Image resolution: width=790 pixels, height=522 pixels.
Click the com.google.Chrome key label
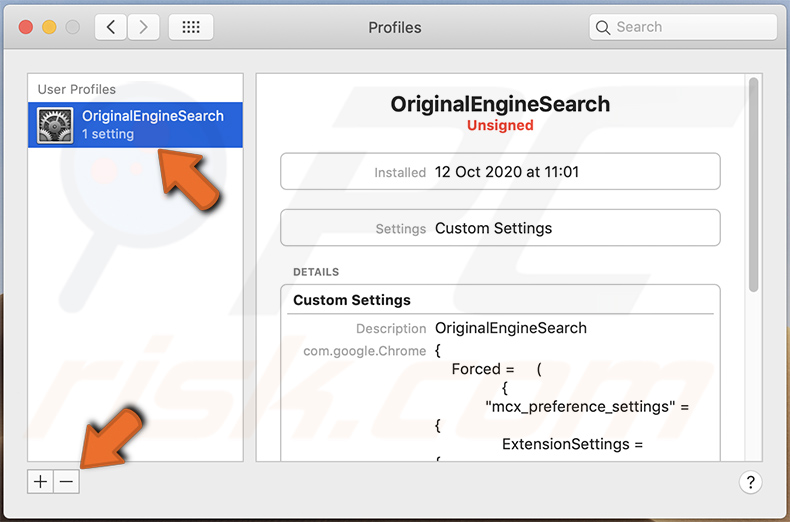364,351
